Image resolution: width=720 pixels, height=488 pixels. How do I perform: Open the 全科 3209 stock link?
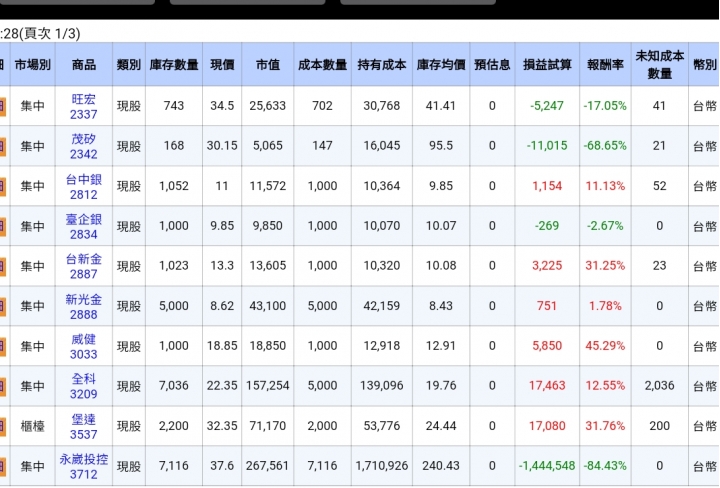(84, 387)
